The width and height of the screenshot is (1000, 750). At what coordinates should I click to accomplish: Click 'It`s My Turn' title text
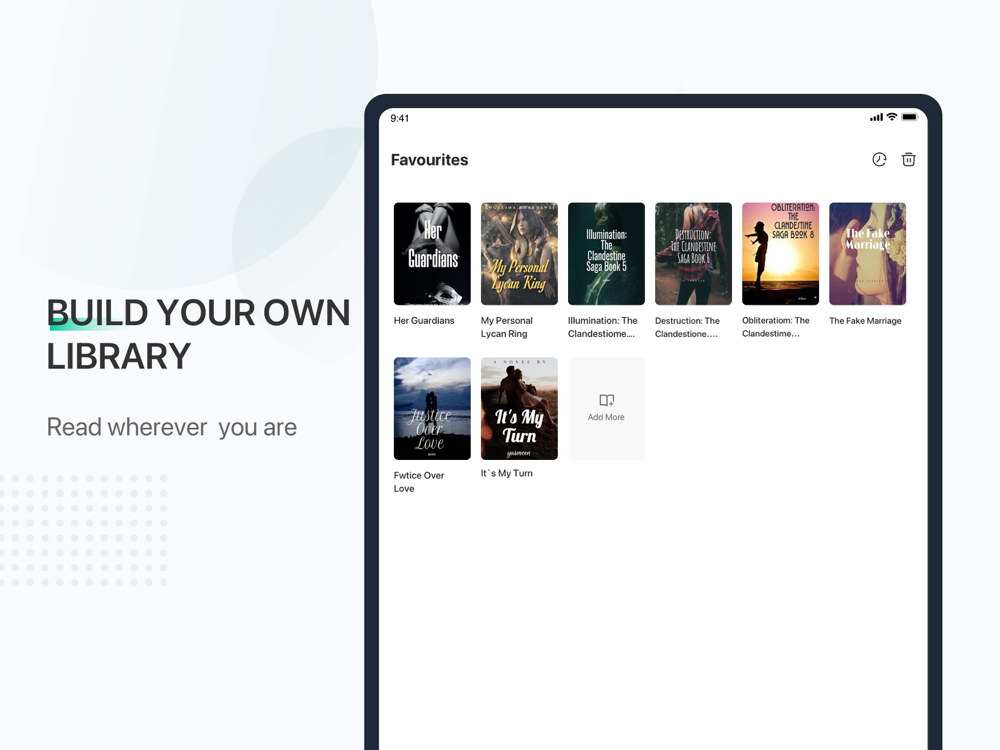click(x=507, y=473)
